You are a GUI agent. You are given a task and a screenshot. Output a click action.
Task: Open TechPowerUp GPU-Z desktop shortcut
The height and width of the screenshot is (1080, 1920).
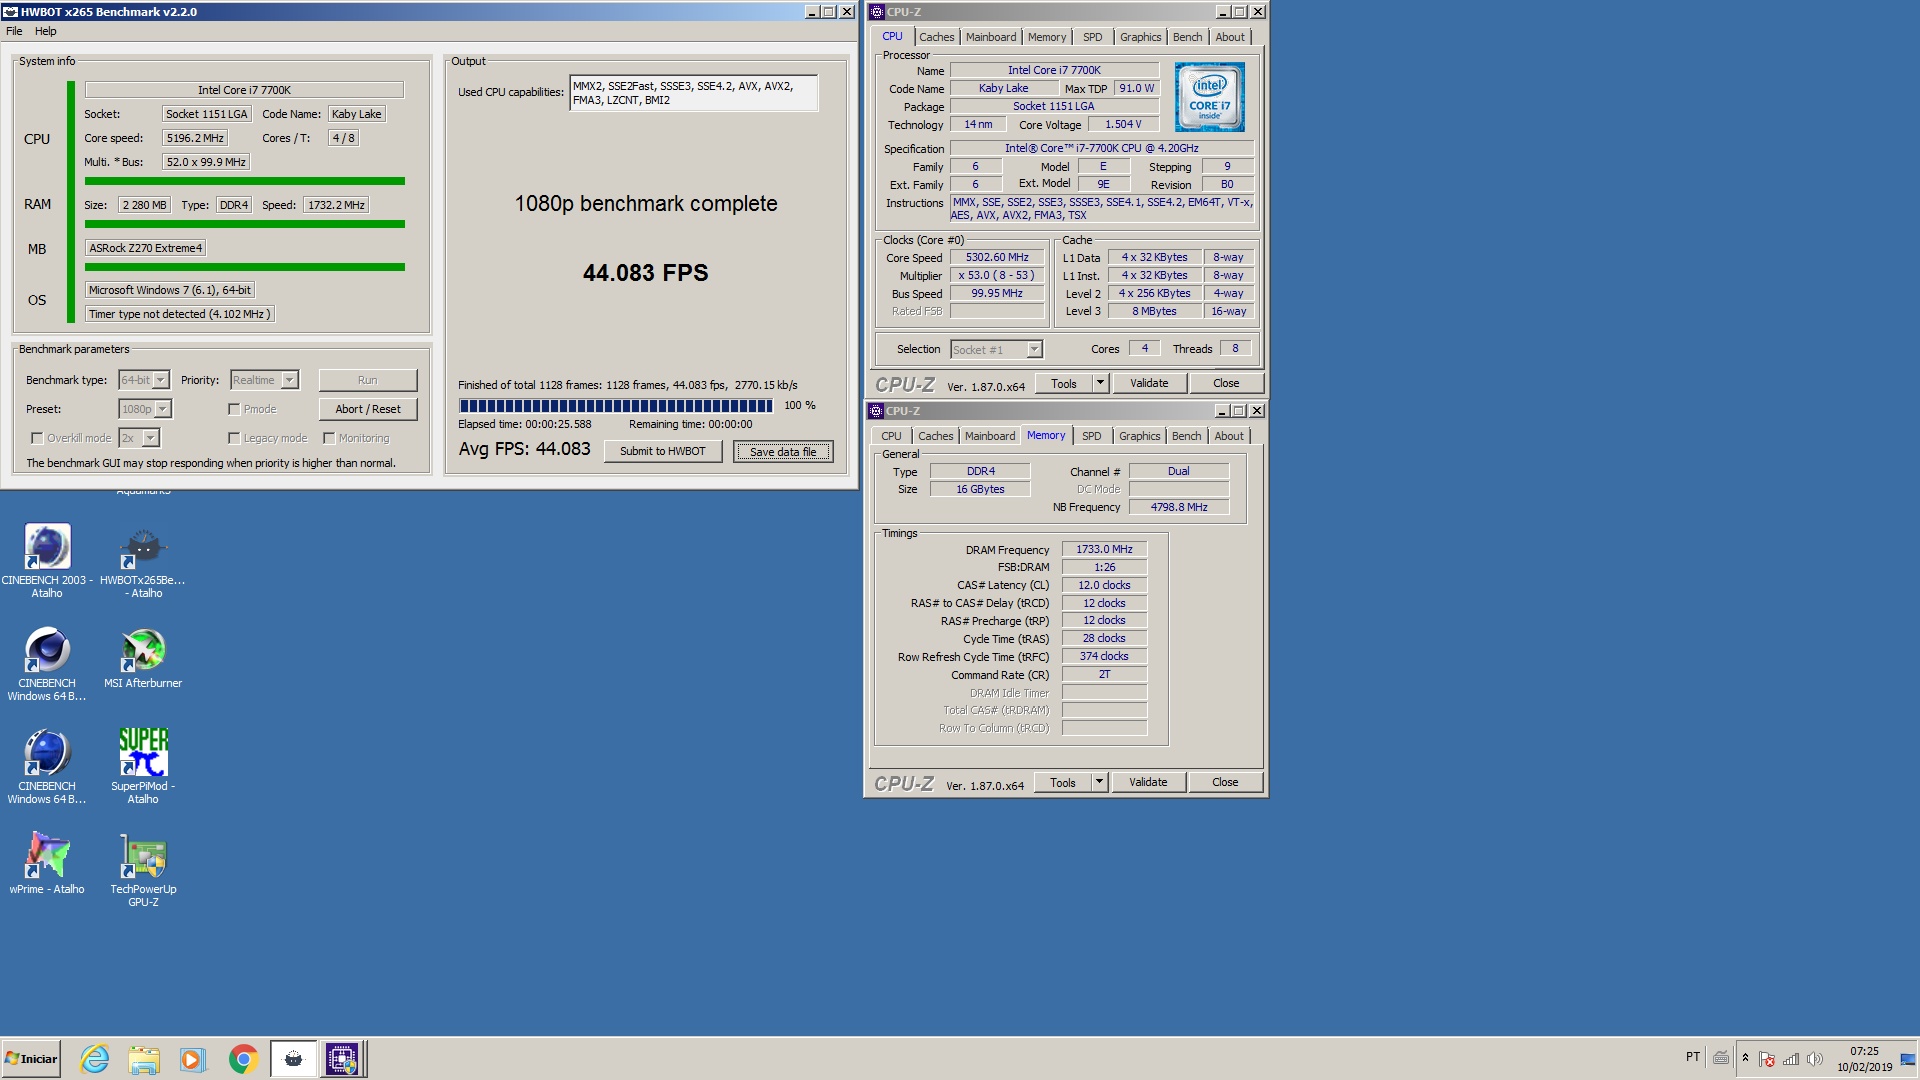(143, 868)
